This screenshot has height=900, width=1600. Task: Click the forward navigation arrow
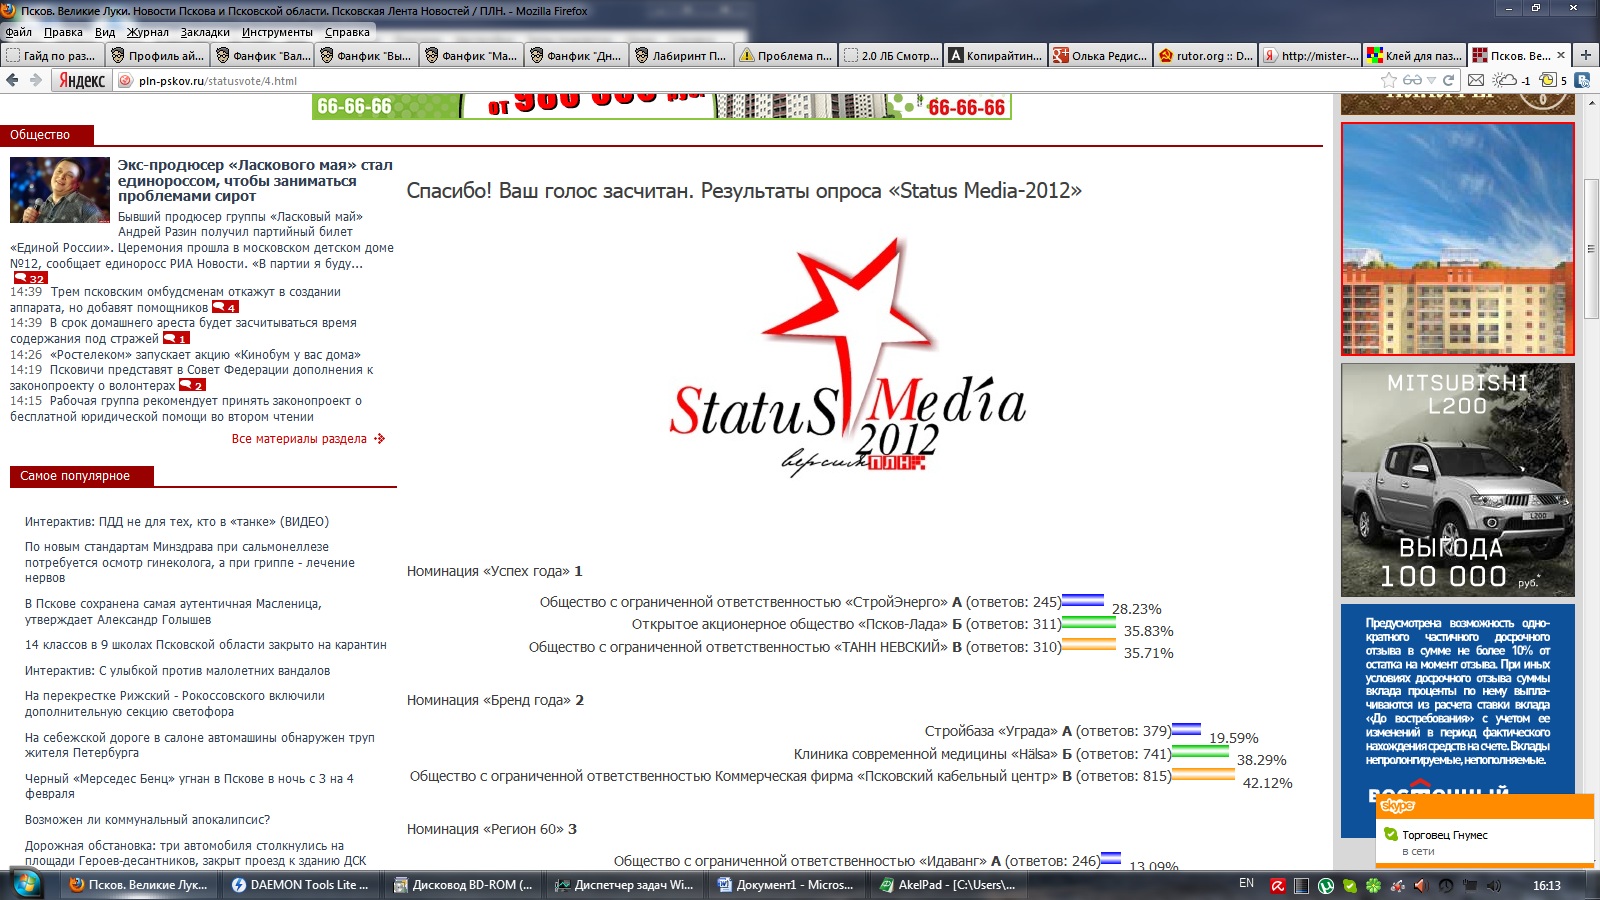click(x=35, y=80)
